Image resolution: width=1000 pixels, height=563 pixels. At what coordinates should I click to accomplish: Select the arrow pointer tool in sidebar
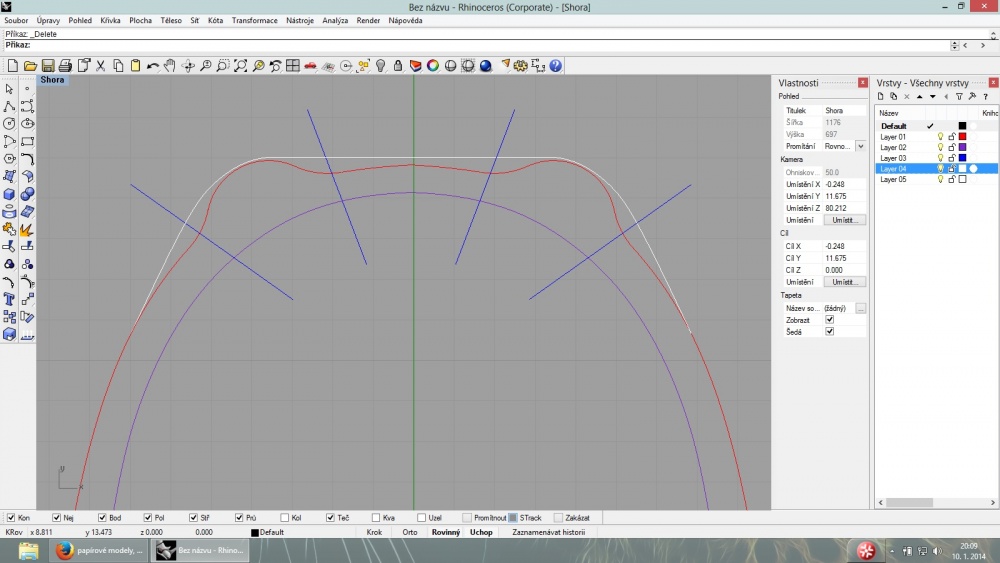(10, 89)
